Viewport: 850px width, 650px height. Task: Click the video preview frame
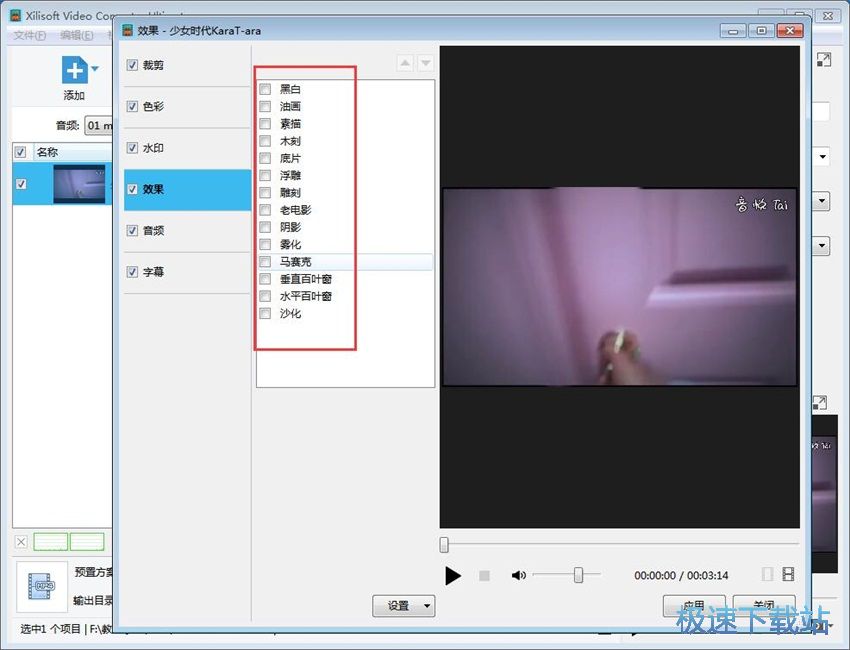620,287
